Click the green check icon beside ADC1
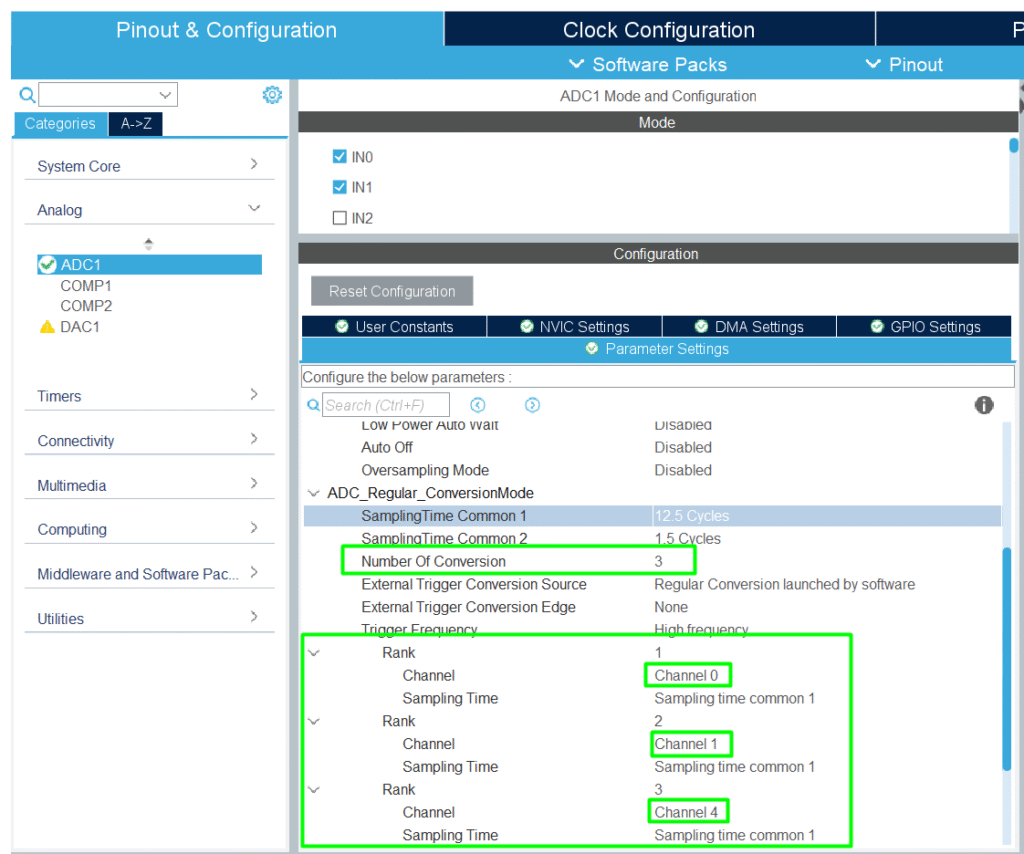Image resolution: width=1024 pixels, height=854 pixels. [47, 265]
